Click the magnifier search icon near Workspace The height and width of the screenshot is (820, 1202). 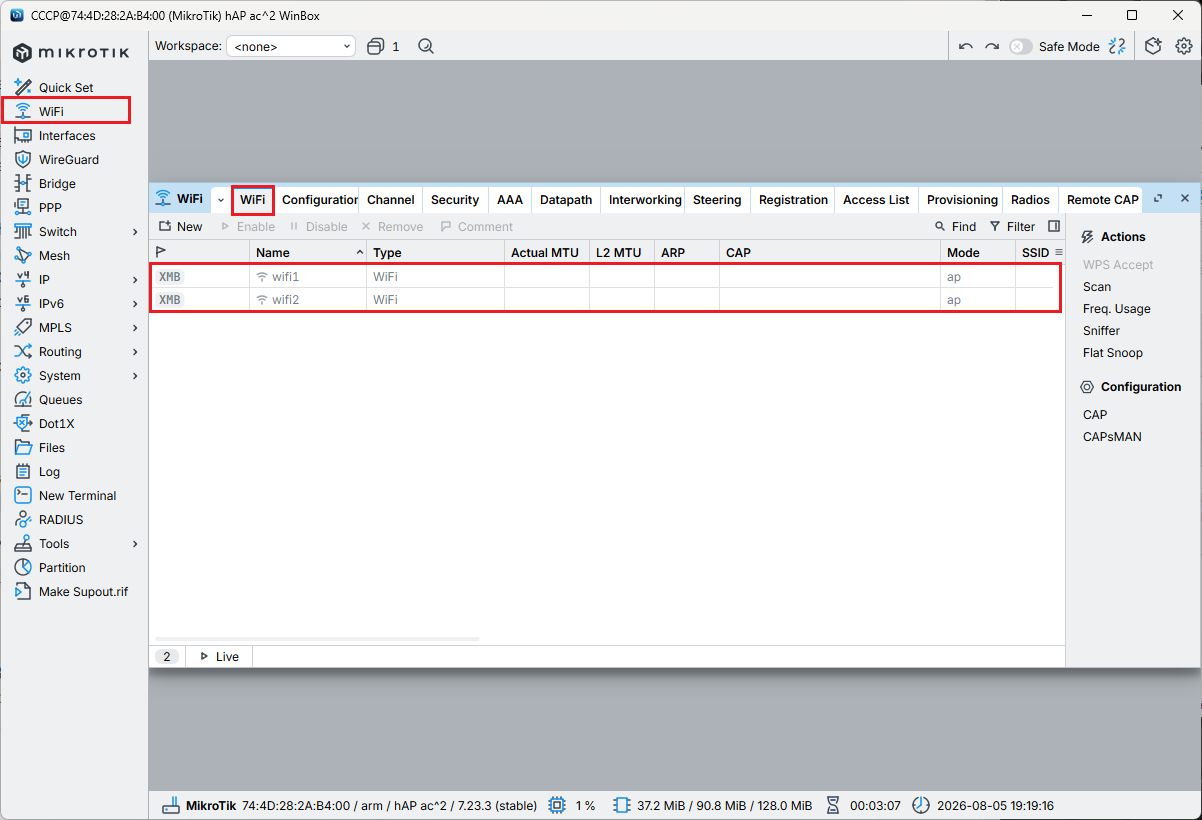coord(426,46)
